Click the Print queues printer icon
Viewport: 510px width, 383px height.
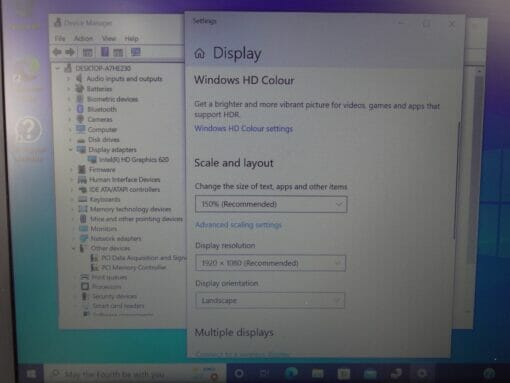click(85, 277)
